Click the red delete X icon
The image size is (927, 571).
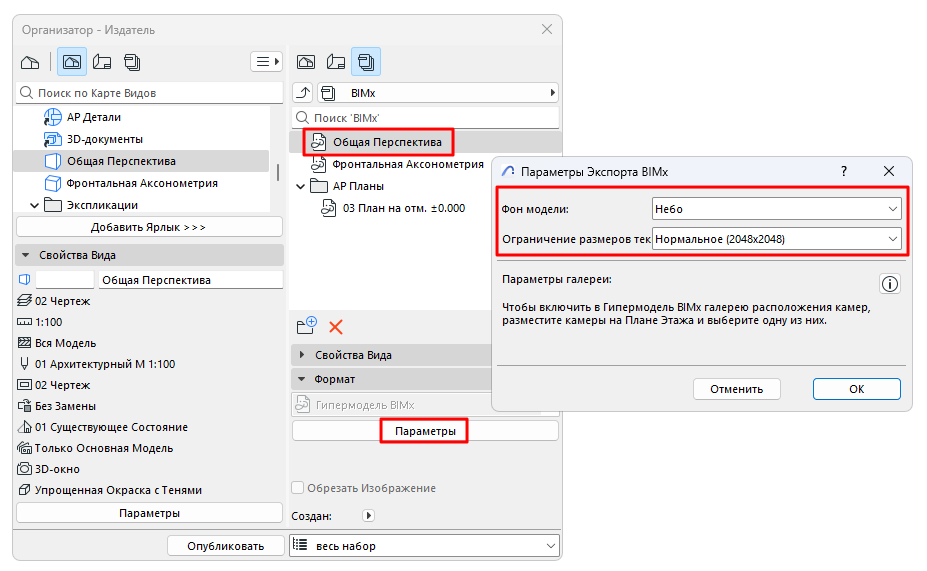coord(336,327)
